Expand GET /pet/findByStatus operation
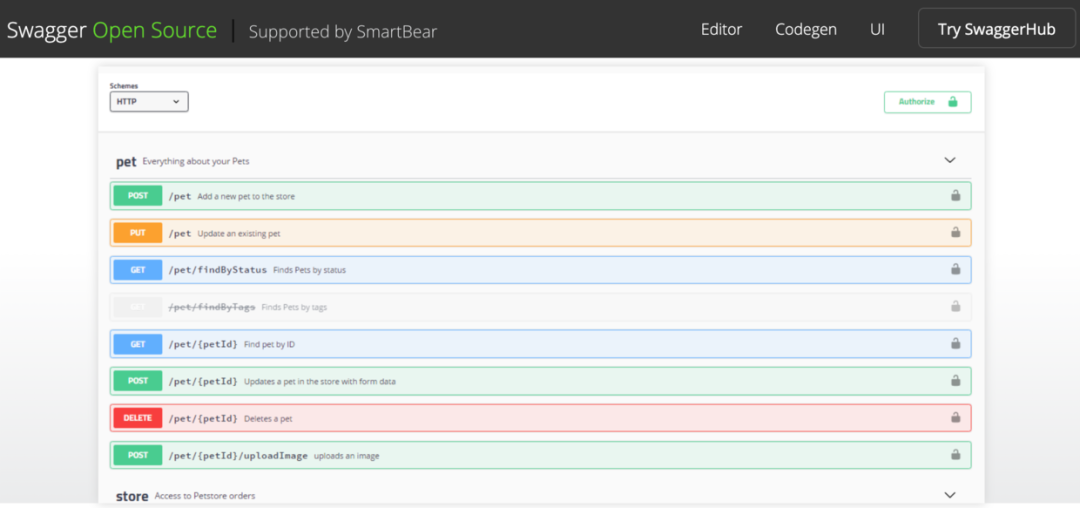Viewport: 1080px width, 508px height. [541, 270]
